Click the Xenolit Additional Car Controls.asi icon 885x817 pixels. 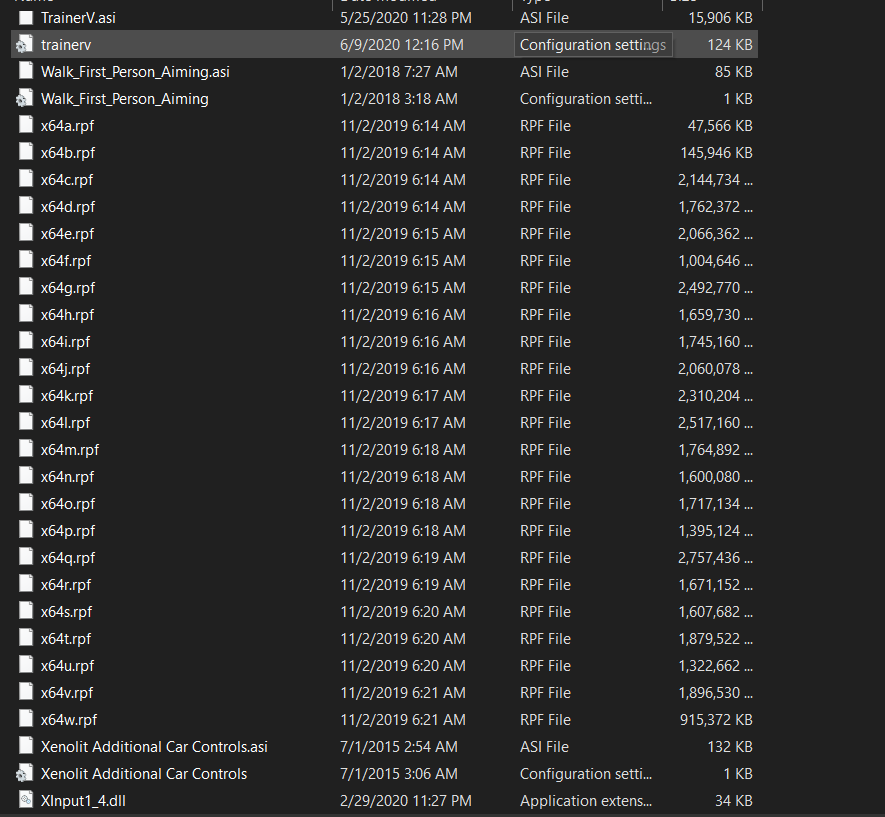[26, 746]
